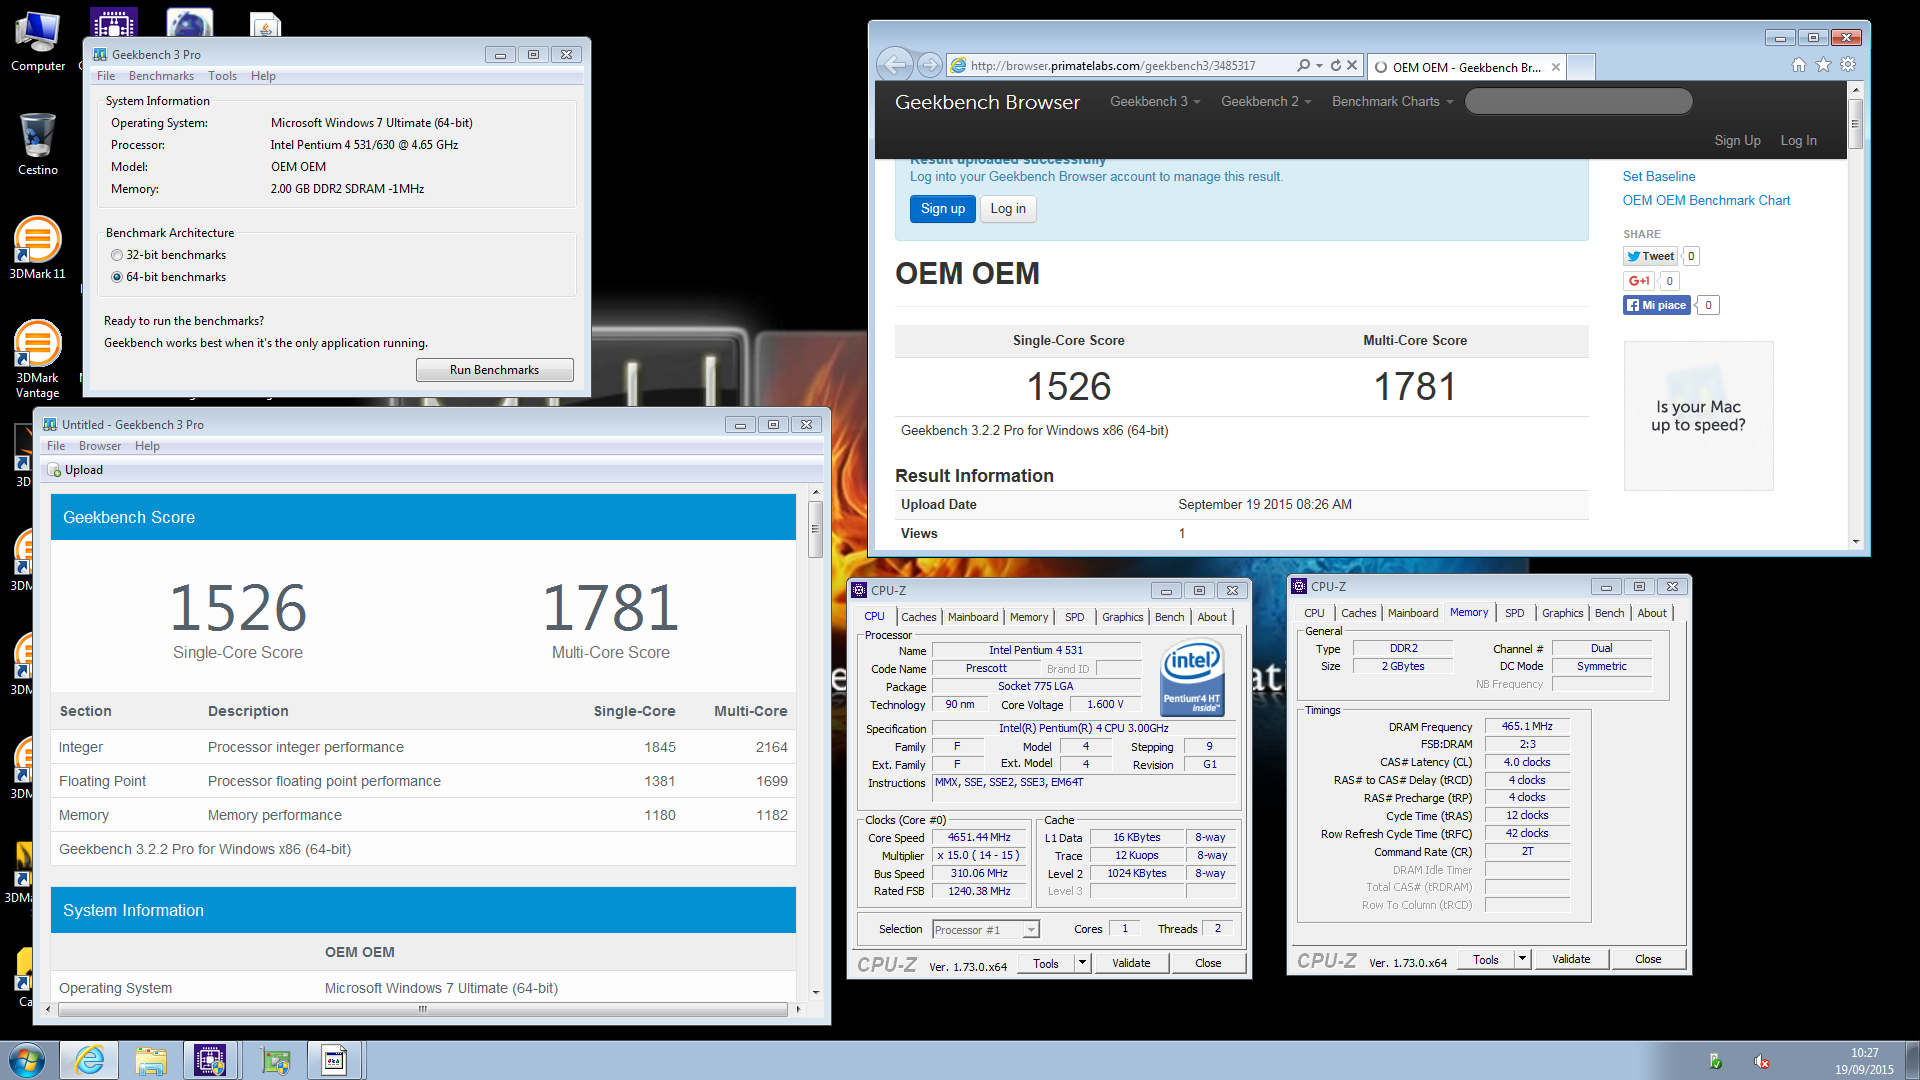
Task: Click the browser page vertical scrollbar thumb
Action: [x=1856, y=125]
